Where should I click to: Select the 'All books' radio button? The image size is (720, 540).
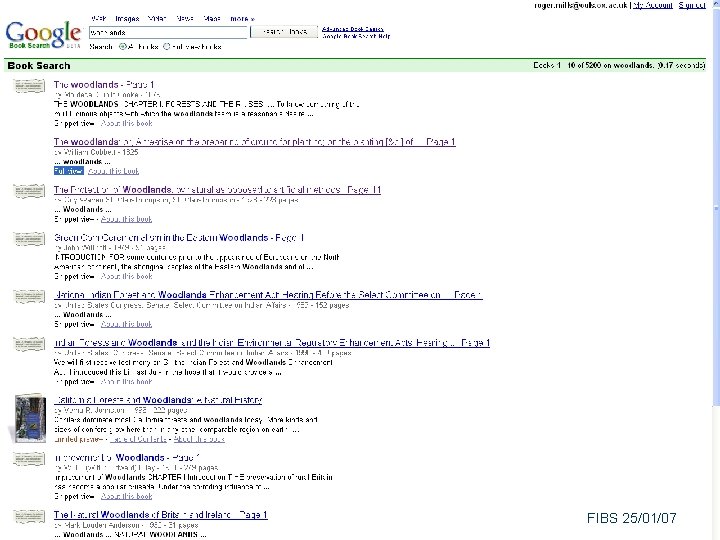point(123,46)
